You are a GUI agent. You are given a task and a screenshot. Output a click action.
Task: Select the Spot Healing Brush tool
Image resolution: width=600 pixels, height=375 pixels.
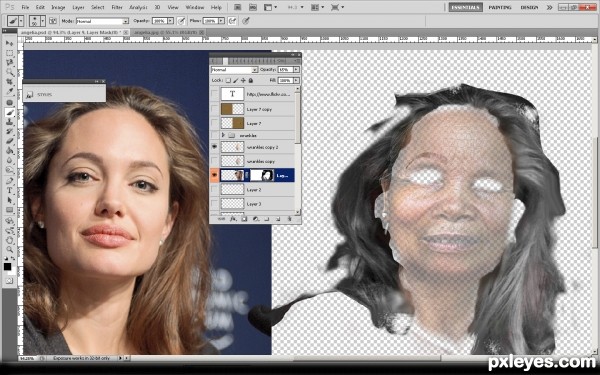click(9, 103)
